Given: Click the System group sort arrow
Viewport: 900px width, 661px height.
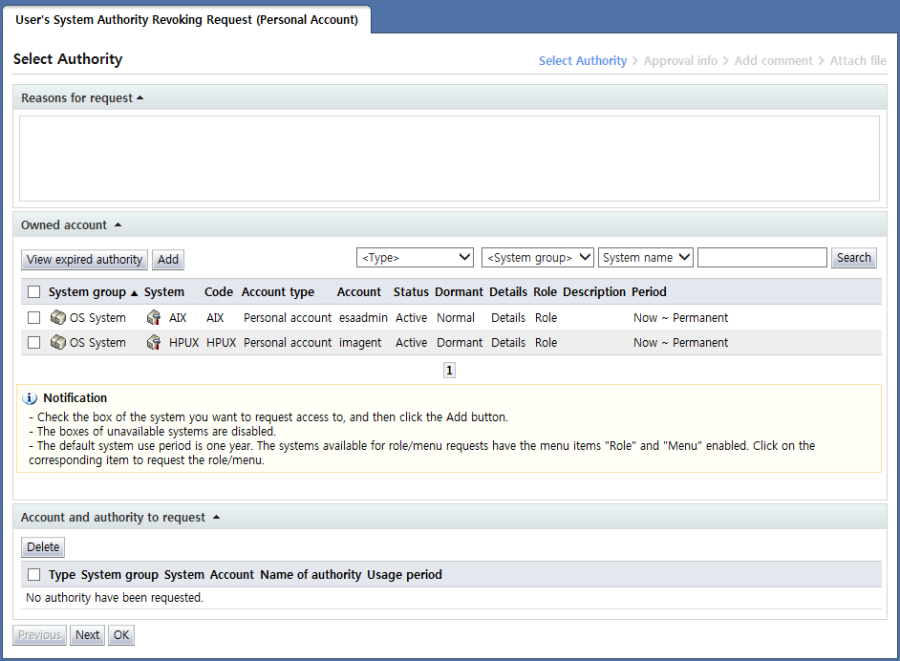Looking at the screenshot, I should coord(134,293).
